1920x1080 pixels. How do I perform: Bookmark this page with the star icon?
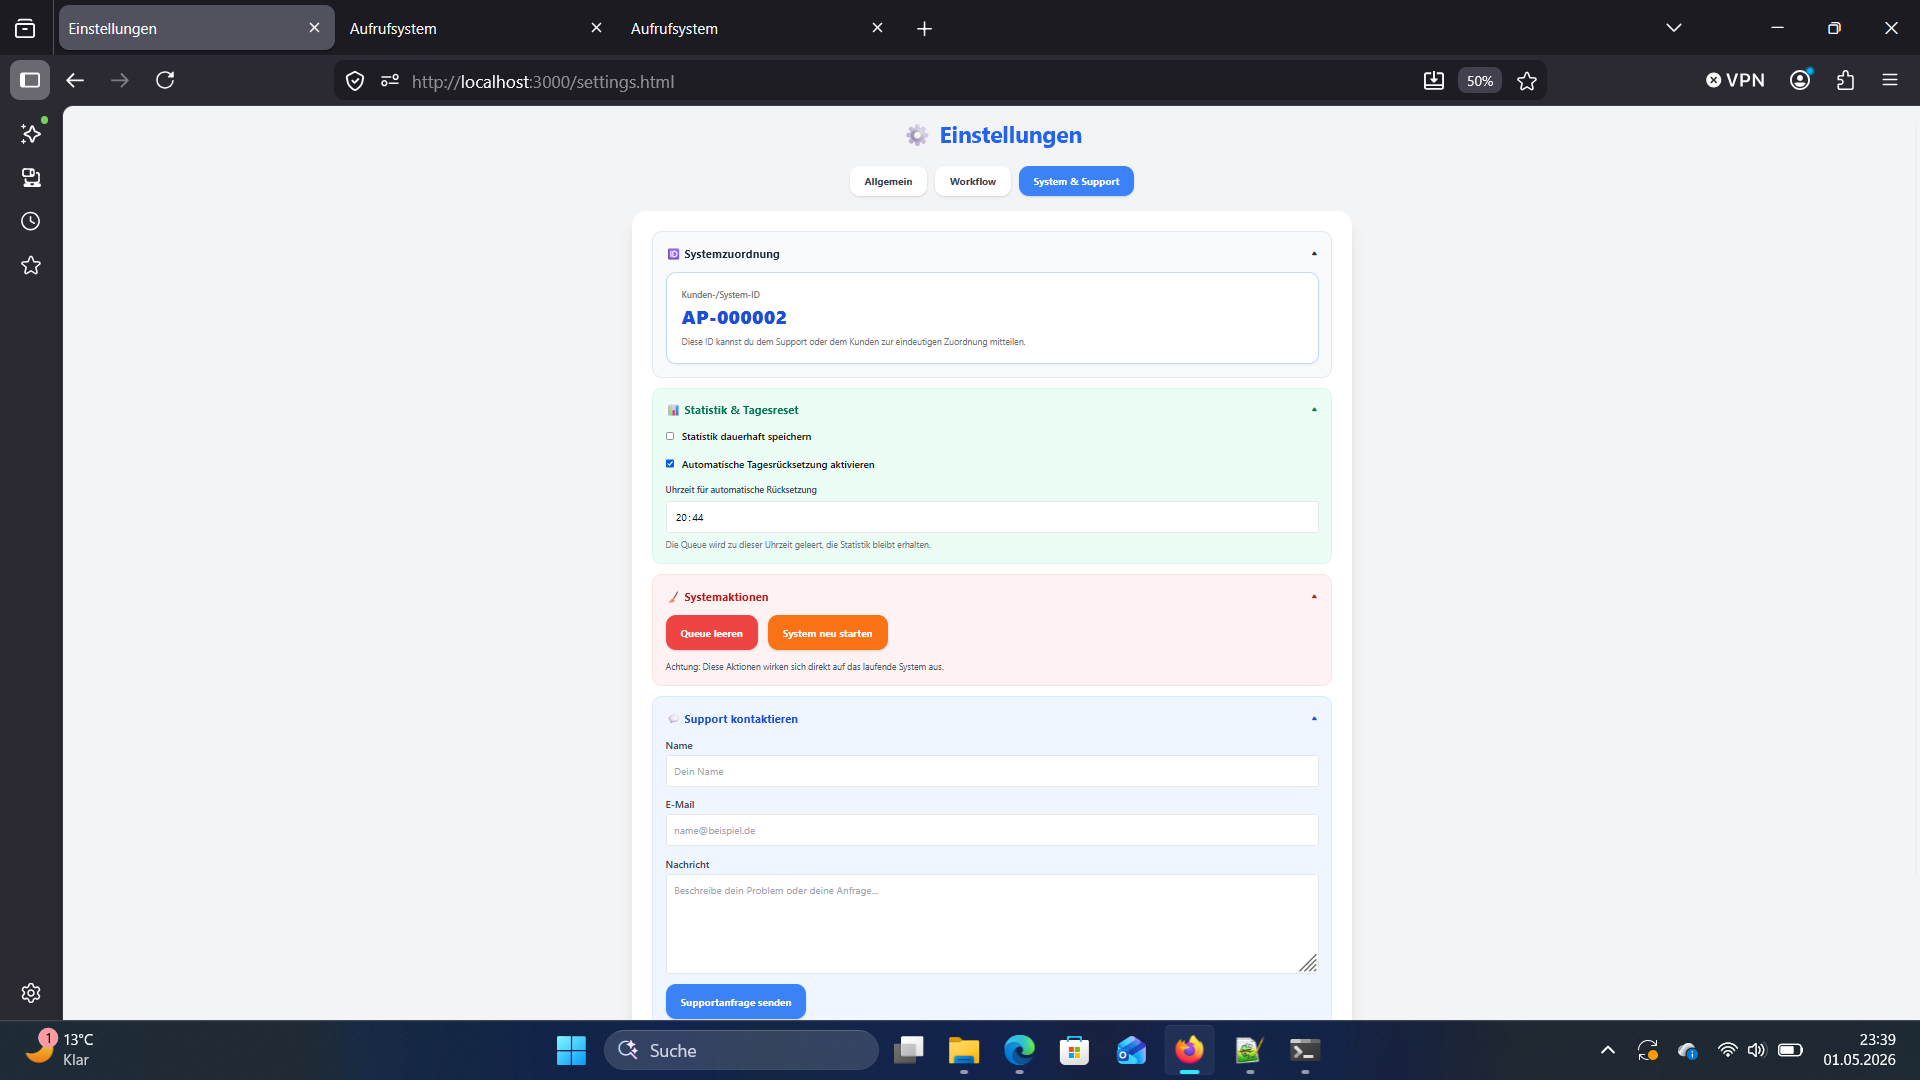point(1526,81)
